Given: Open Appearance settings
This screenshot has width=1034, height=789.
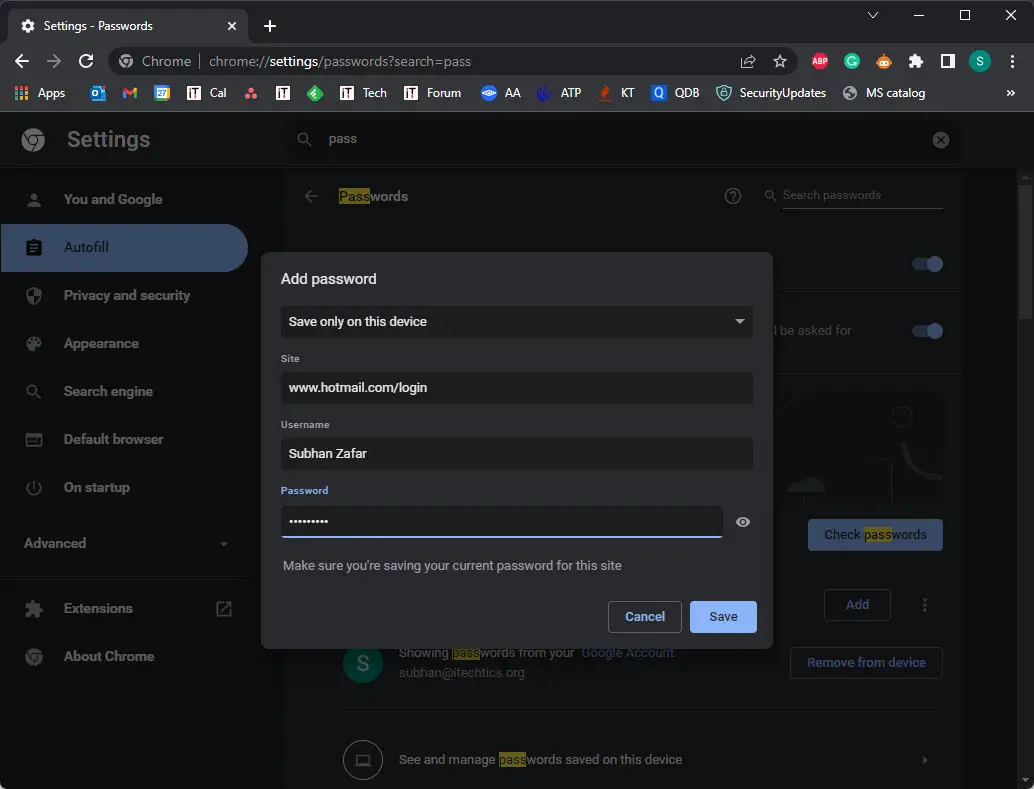Looking at the screenshot, I should 125,344.
